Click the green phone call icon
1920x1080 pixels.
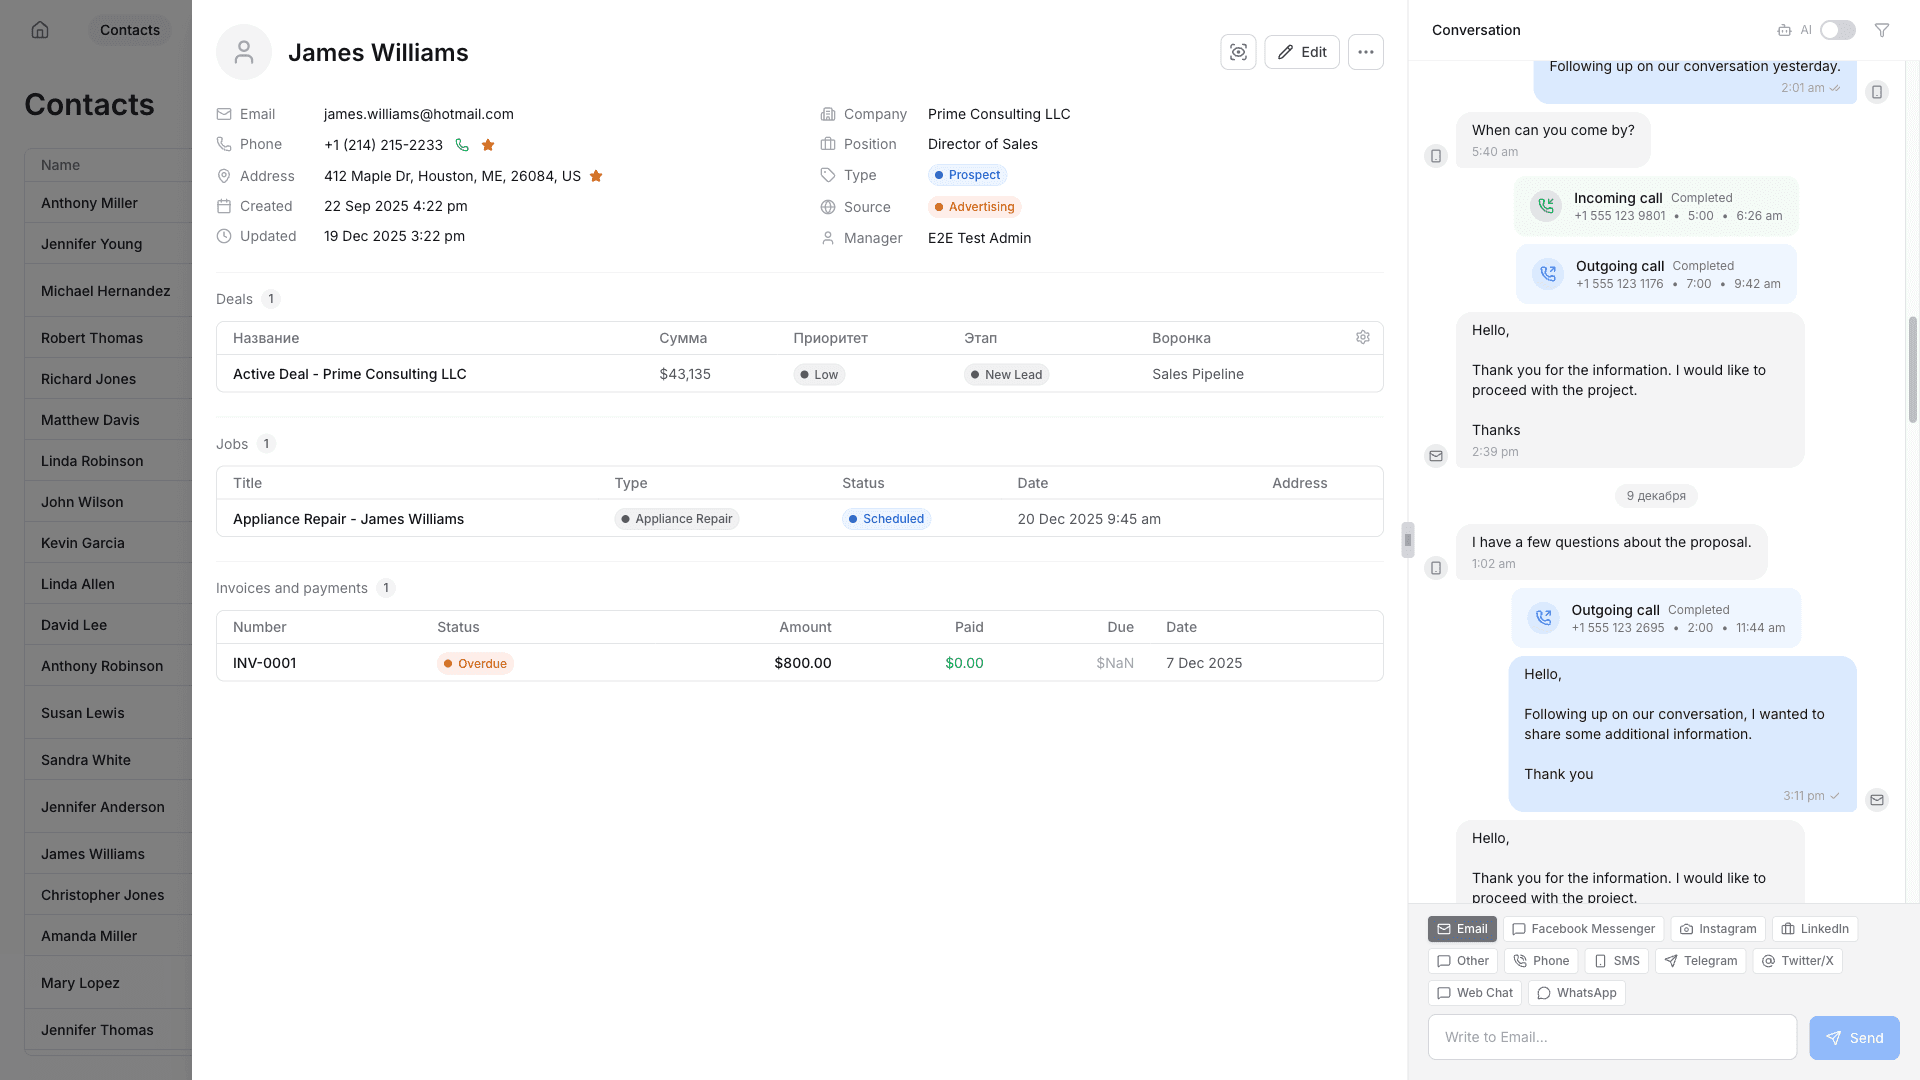coord(462,145)
